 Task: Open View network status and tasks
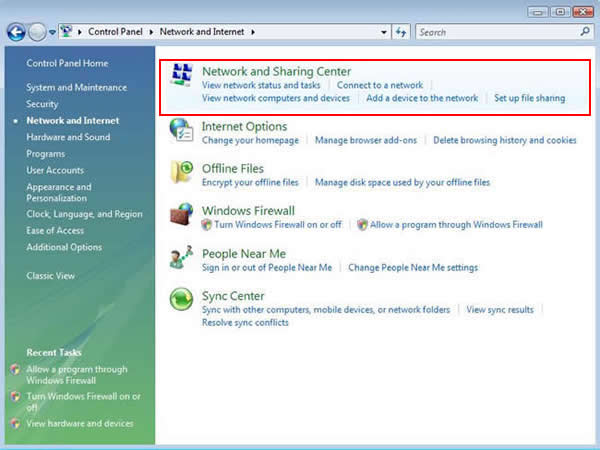click(261, 85)
